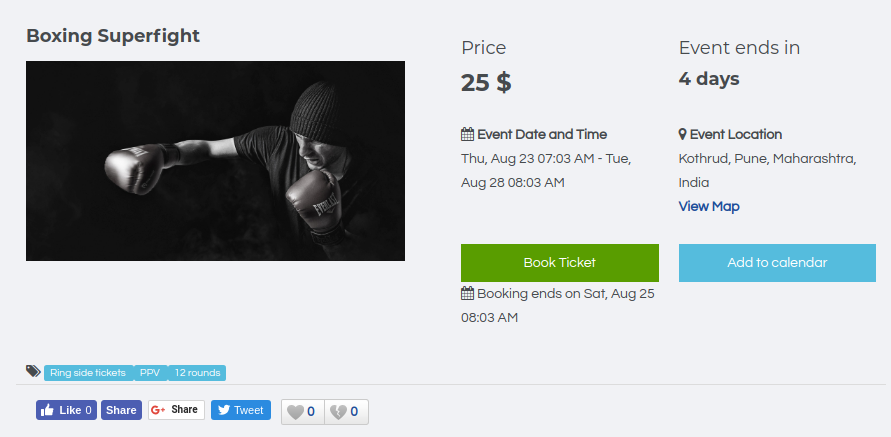The image size is (891, 437).
Task: Click the map pin icon near Event Location
Action: coord(683,134)
